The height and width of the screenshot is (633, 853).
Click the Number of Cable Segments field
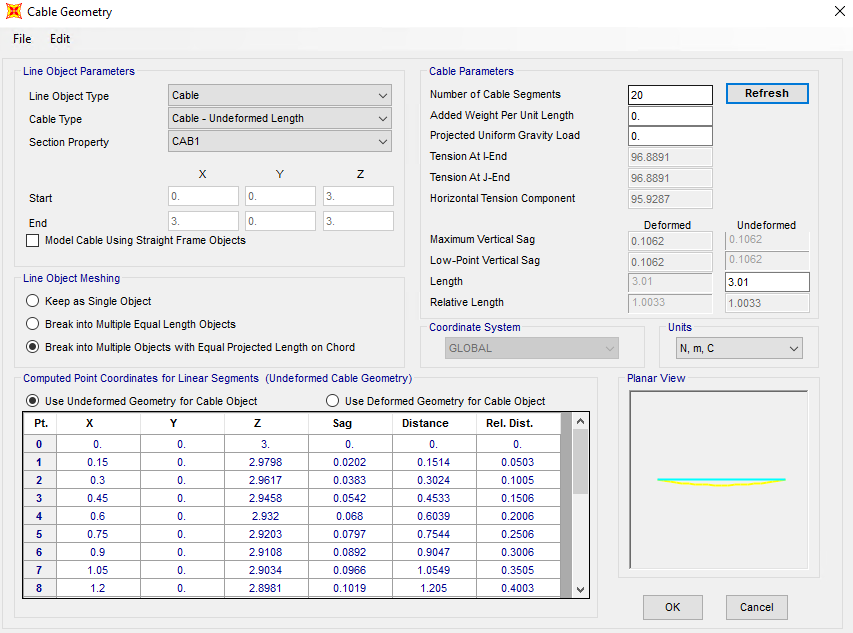670,95
